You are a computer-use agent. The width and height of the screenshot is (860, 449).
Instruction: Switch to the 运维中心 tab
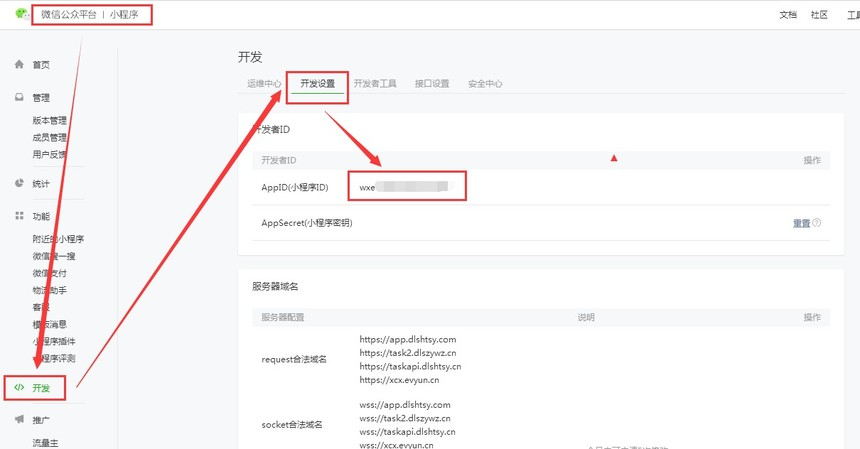(x=263, y=84)
